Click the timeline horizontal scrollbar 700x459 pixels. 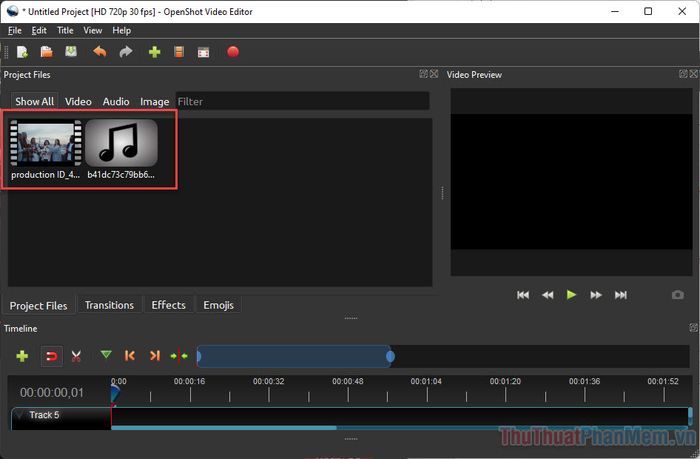click(224, 428)
